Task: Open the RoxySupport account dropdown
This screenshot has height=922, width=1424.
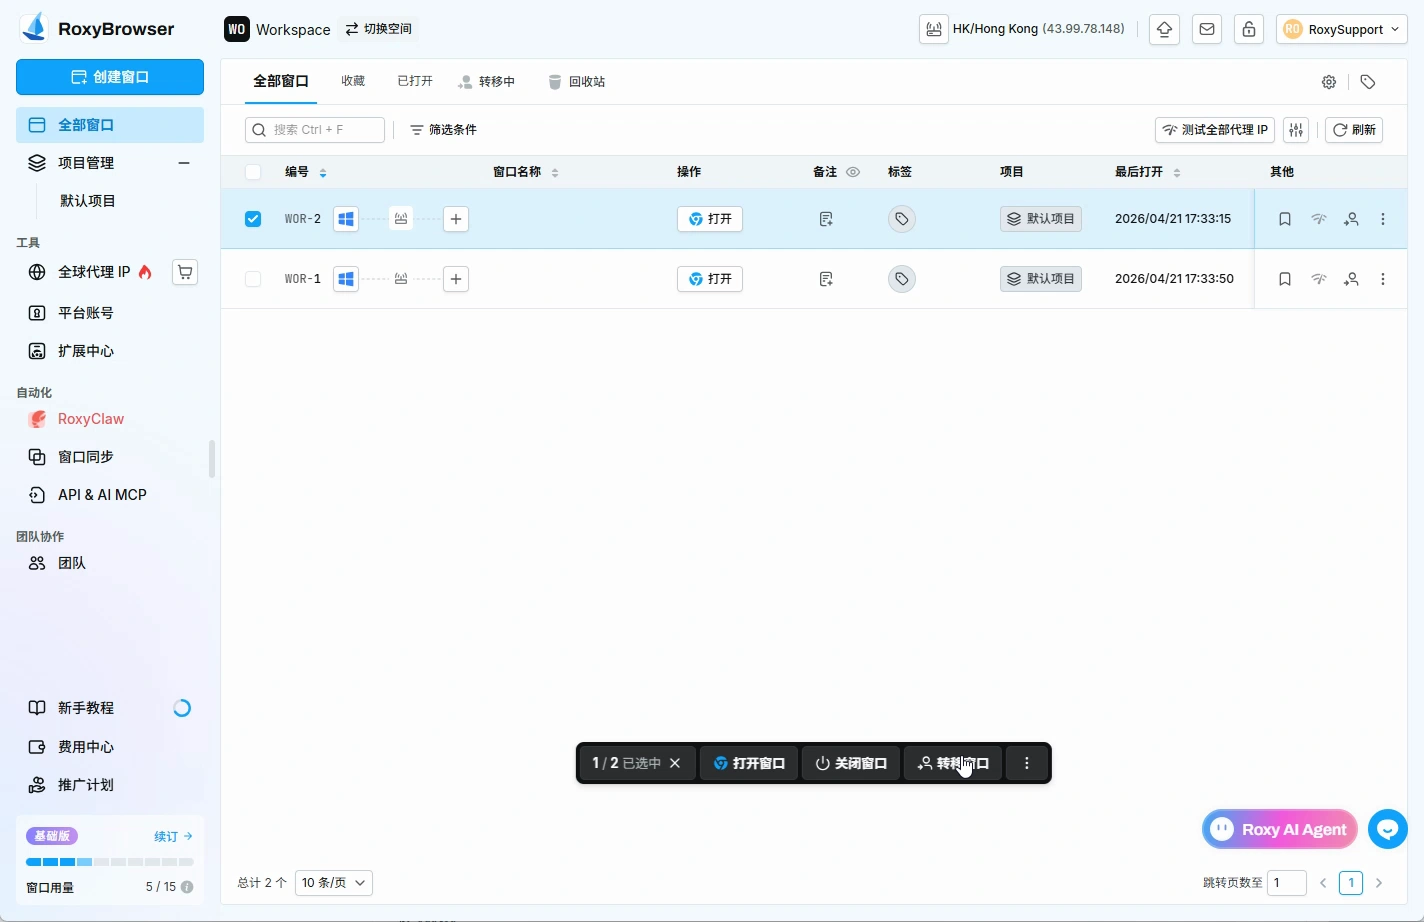Action: click(1342, 29)
